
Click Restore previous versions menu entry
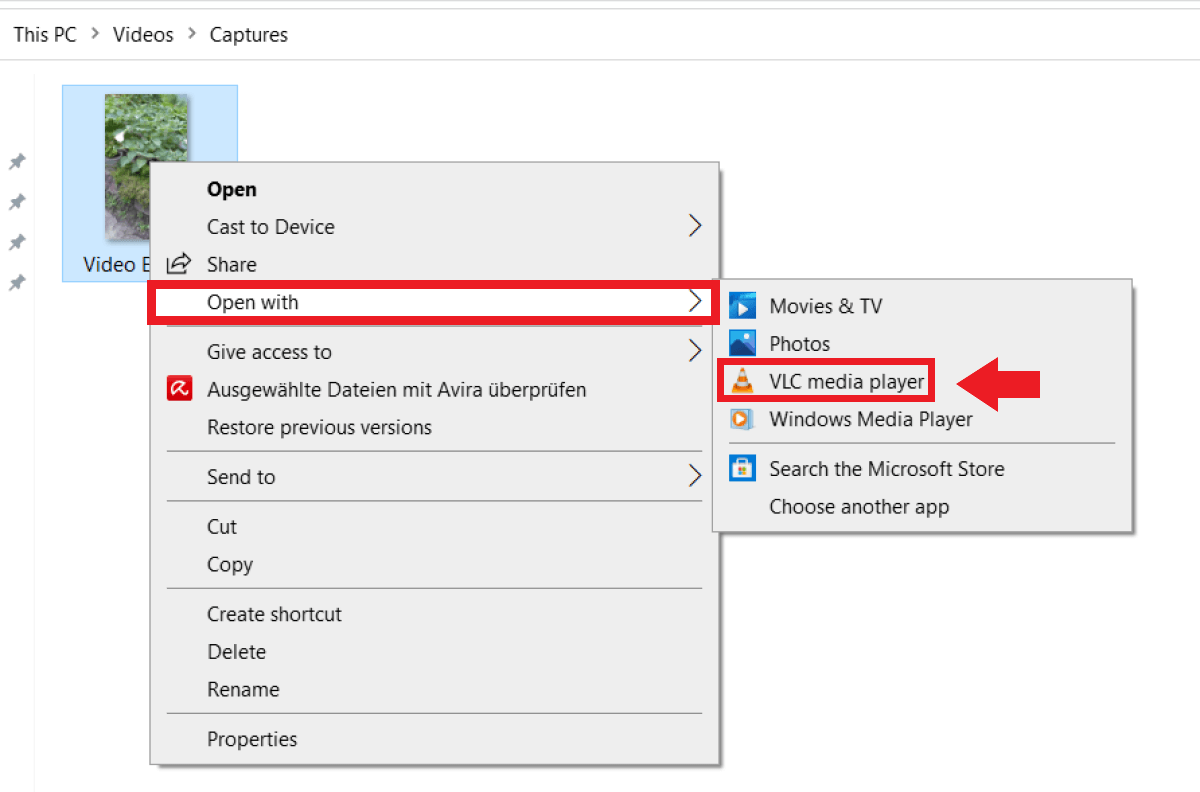click(x=319, y=427)
